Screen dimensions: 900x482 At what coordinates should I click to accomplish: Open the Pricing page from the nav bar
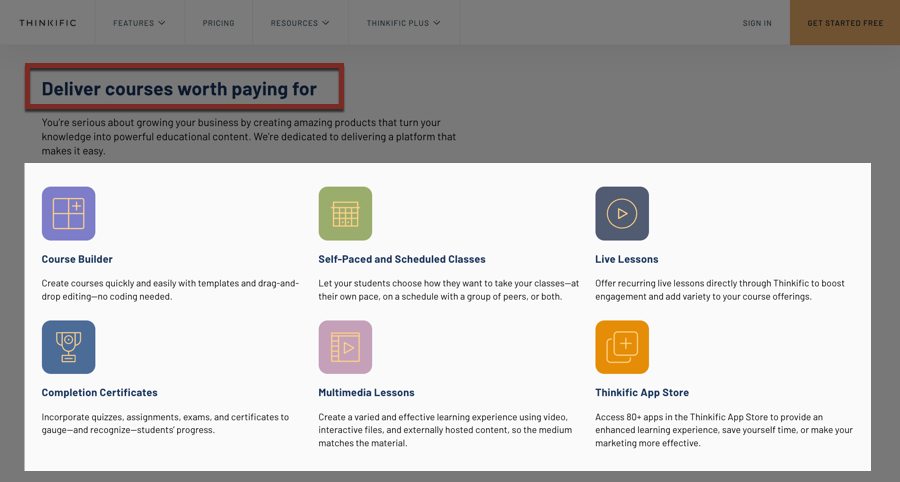[x=218, y=23]
